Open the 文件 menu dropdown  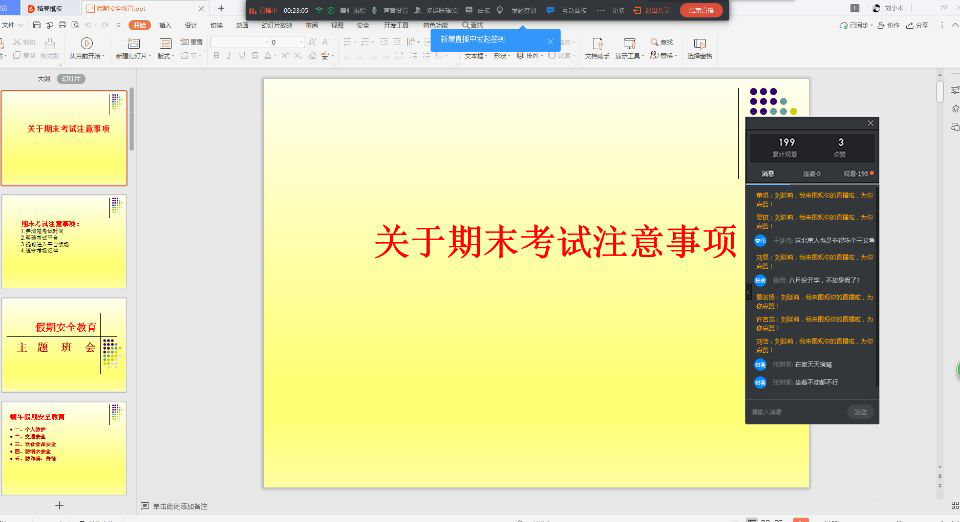click(8, 24)
